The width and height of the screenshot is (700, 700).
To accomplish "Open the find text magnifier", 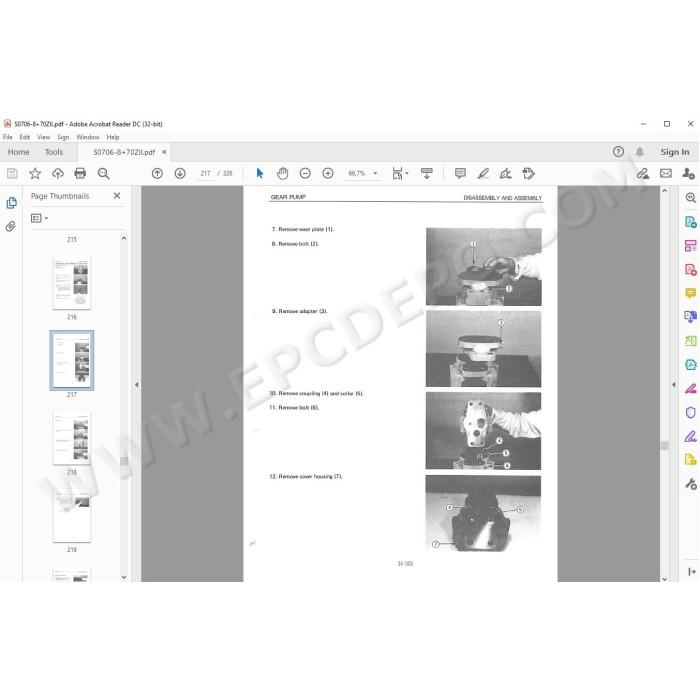I will click(x=104, y=173).
